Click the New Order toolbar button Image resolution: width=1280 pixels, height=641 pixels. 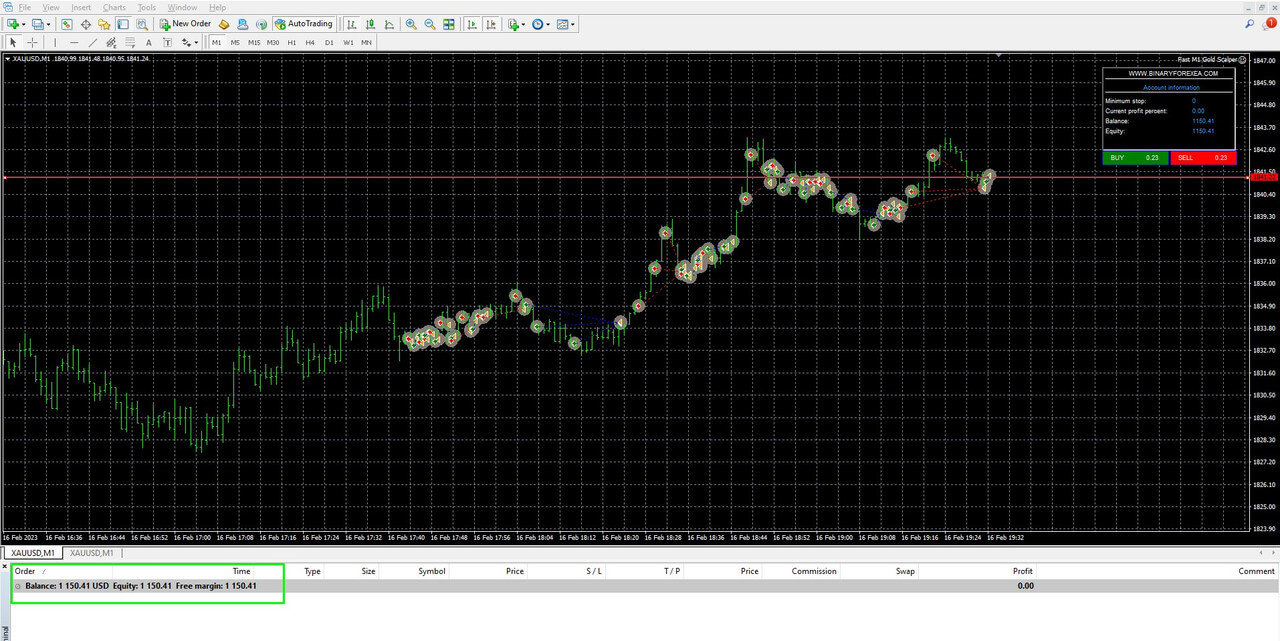click(x=185, y=24)
